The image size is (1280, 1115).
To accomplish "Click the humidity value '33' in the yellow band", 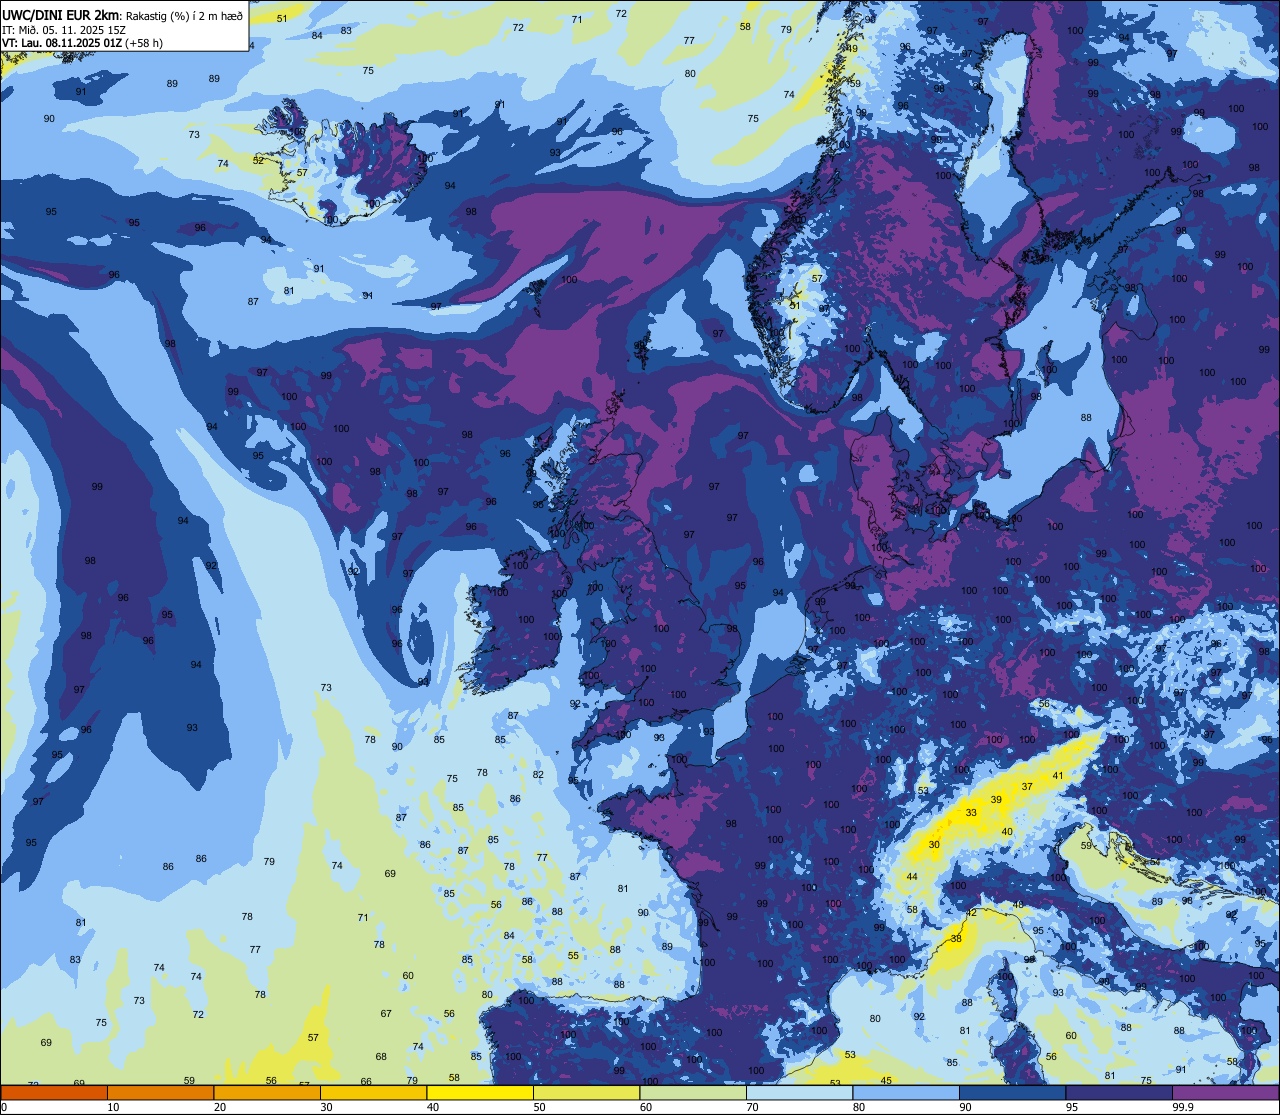I will click(971, 813).
